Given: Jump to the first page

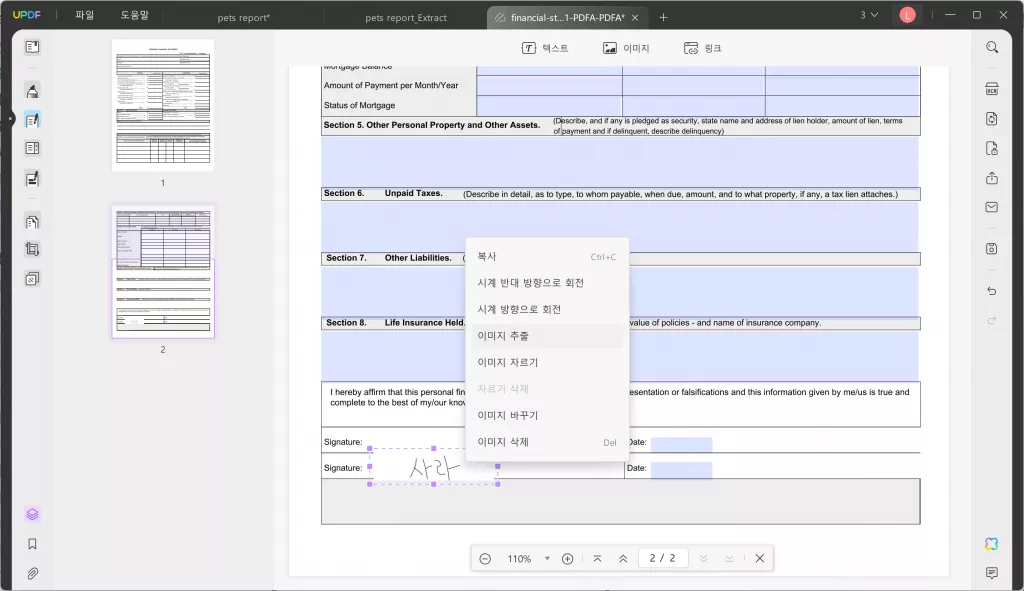Looking at the screenshot, I should coord(598,559).
